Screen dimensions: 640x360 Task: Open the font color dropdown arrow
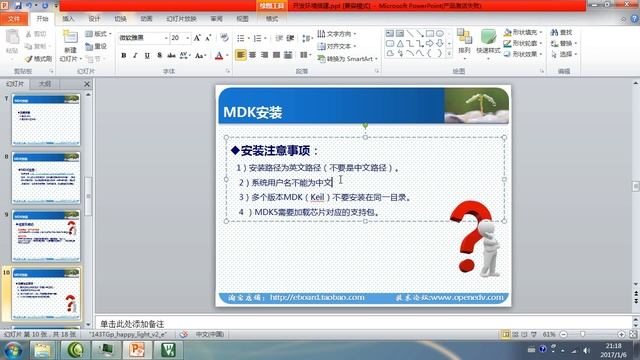(x=227, y=56)
